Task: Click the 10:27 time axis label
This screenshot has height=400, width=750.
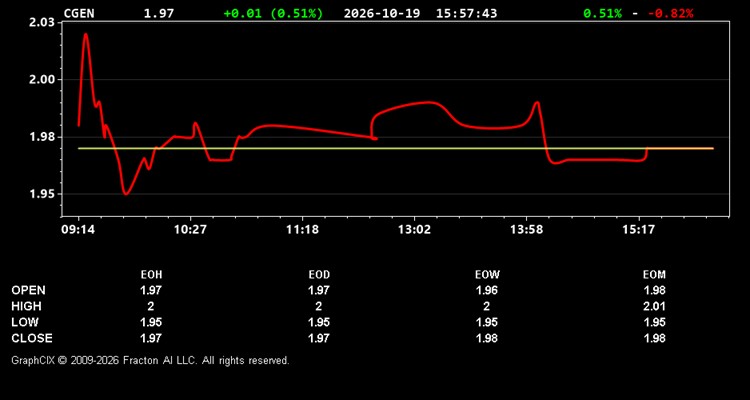Action: tap(190, 230)
